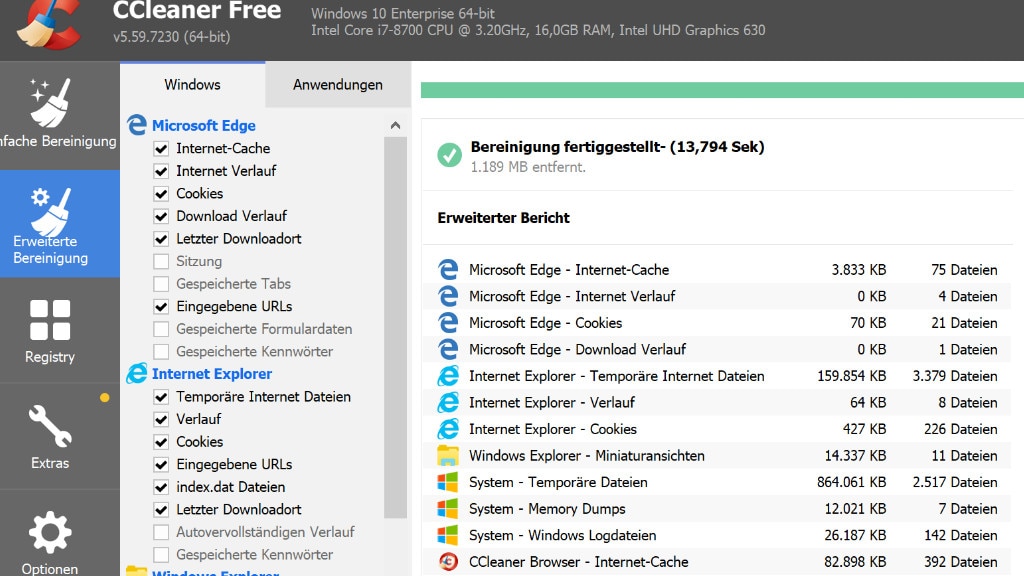
Task: Collapse the Internet Explorer section heading
Action: pyautogui.click(x=210, y=373)
